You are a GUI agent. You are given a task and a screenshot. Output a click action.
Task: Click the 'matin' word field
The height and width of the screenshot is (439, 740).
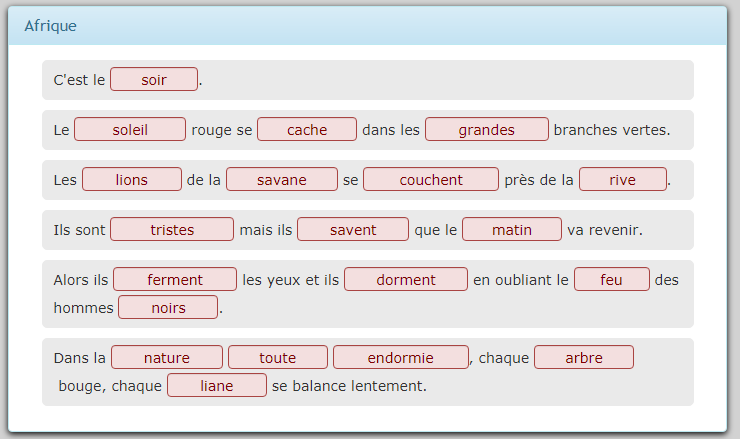512,229
